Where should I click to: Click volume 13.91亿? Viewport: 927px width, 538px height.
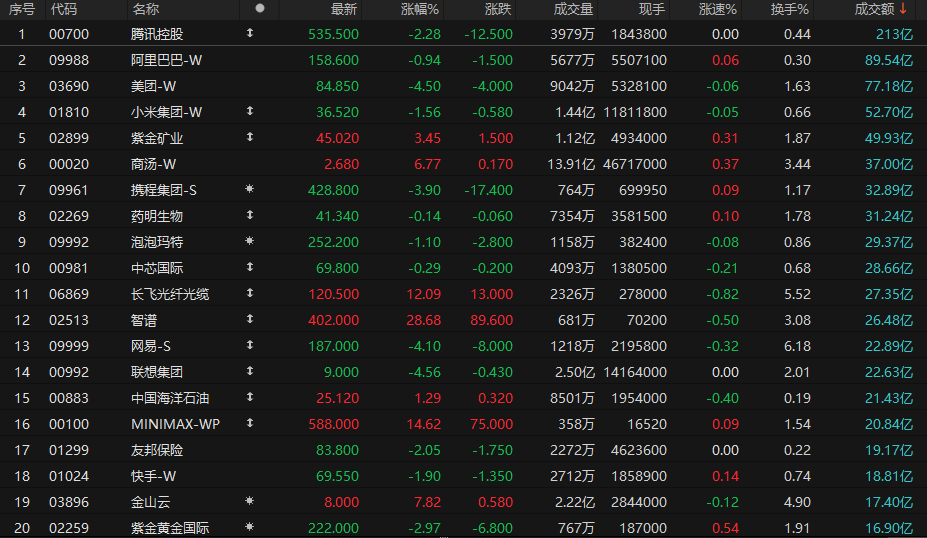tap(571, 164)
